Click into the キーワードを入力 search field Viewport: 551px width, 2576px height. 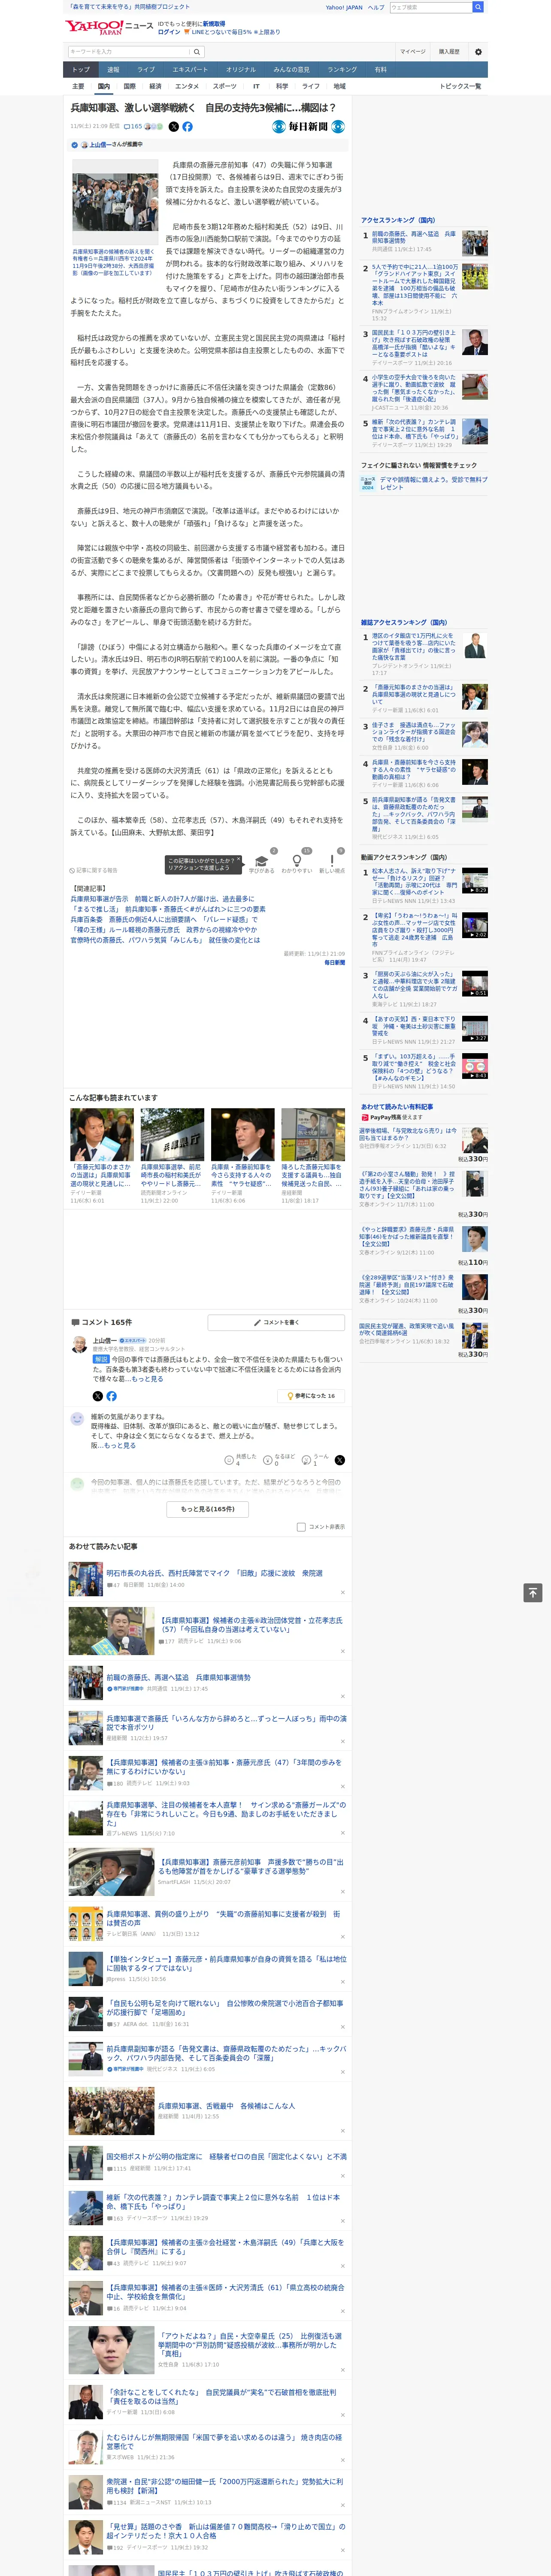coord(129,51)
